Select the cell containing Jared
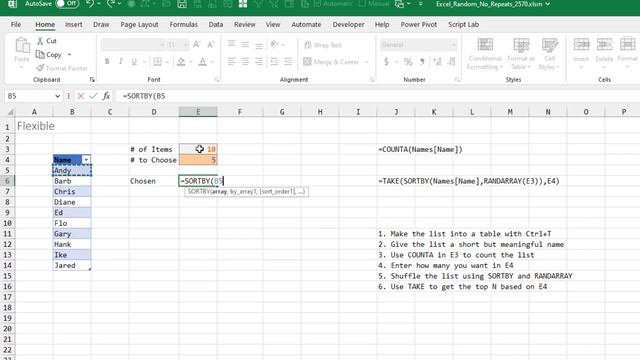The width and height of the screenshot is (640, 360). coord(72,265)
